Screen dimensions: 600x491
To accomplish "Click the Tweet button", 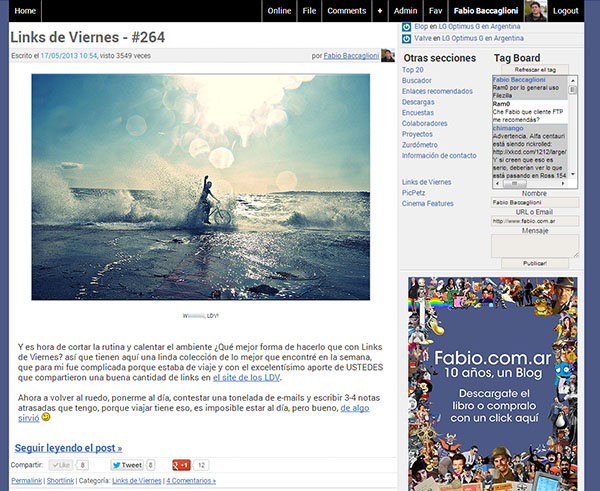I will coord(127,465).
